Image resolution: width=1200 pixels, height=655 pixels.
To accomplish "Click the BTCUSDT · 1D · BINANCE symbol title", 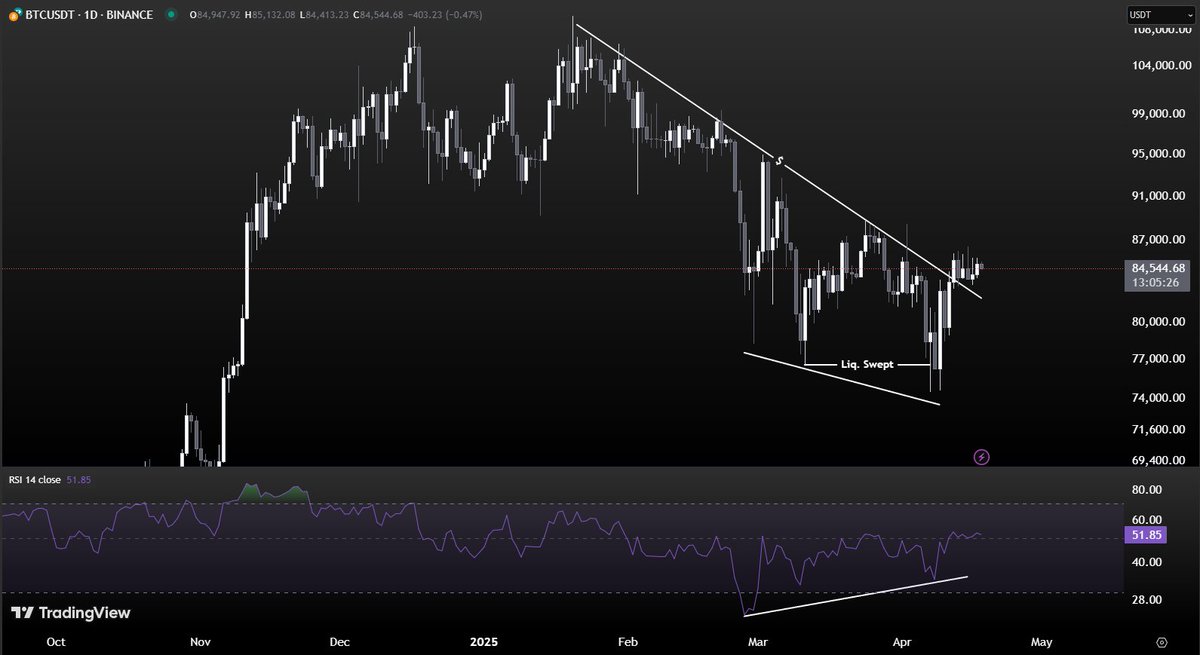I will (x=88, y=15).
